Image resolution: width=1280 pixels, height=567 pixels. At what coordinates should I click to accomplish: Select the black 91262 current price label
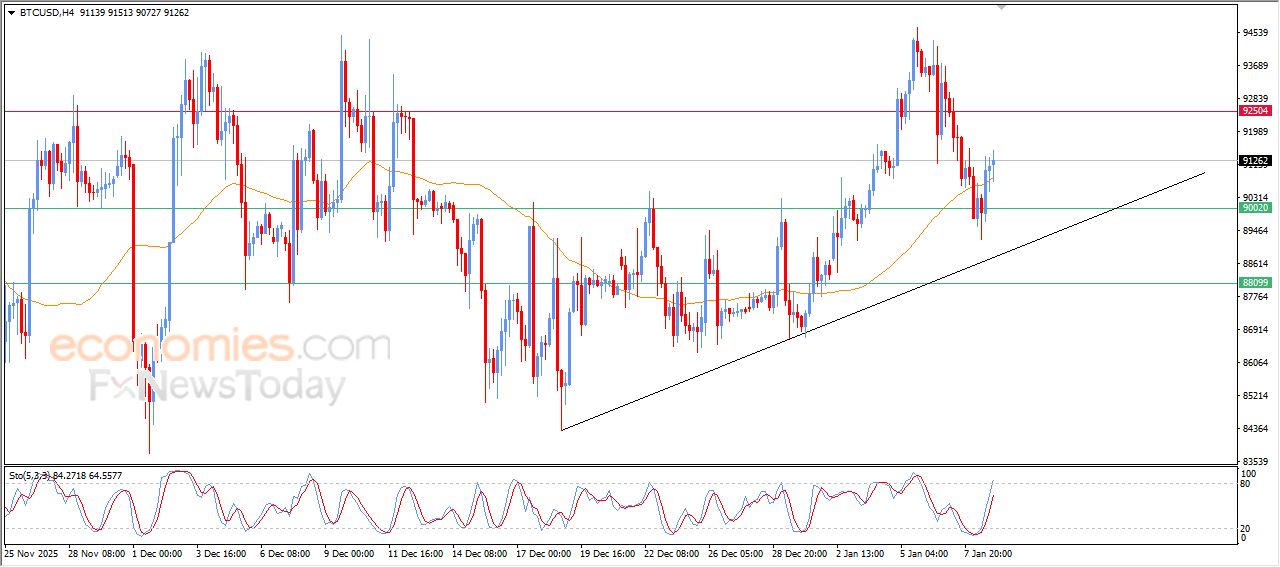[1254, 160]
